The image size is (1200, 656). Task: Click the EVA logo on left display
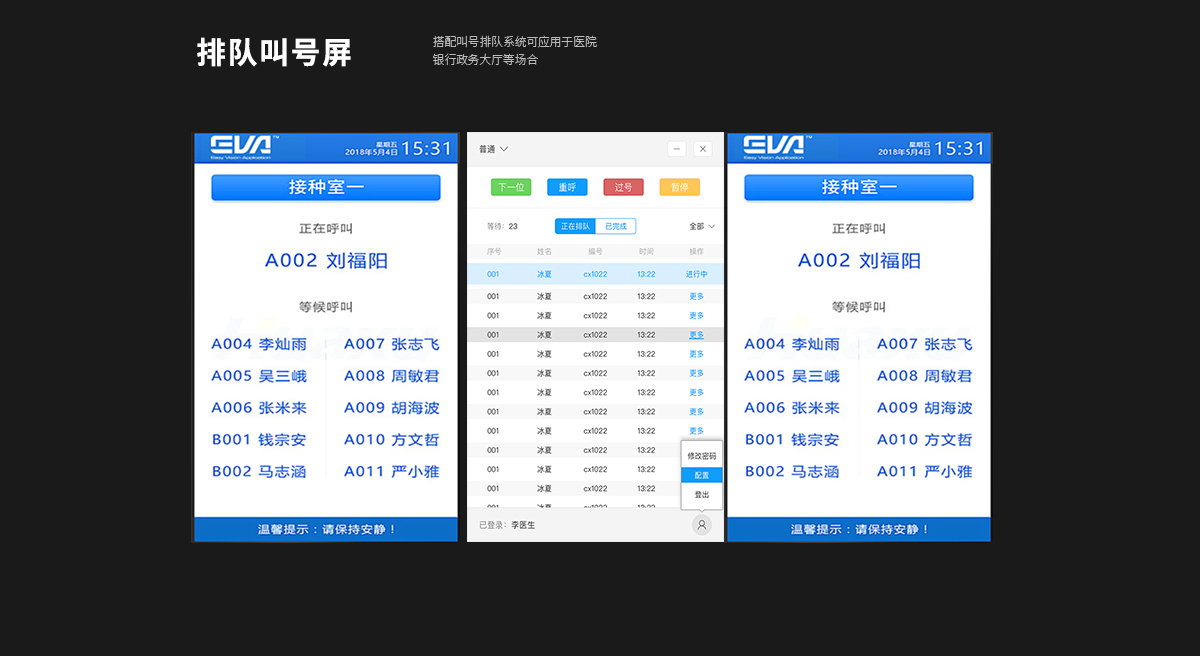tap(240, 147)
